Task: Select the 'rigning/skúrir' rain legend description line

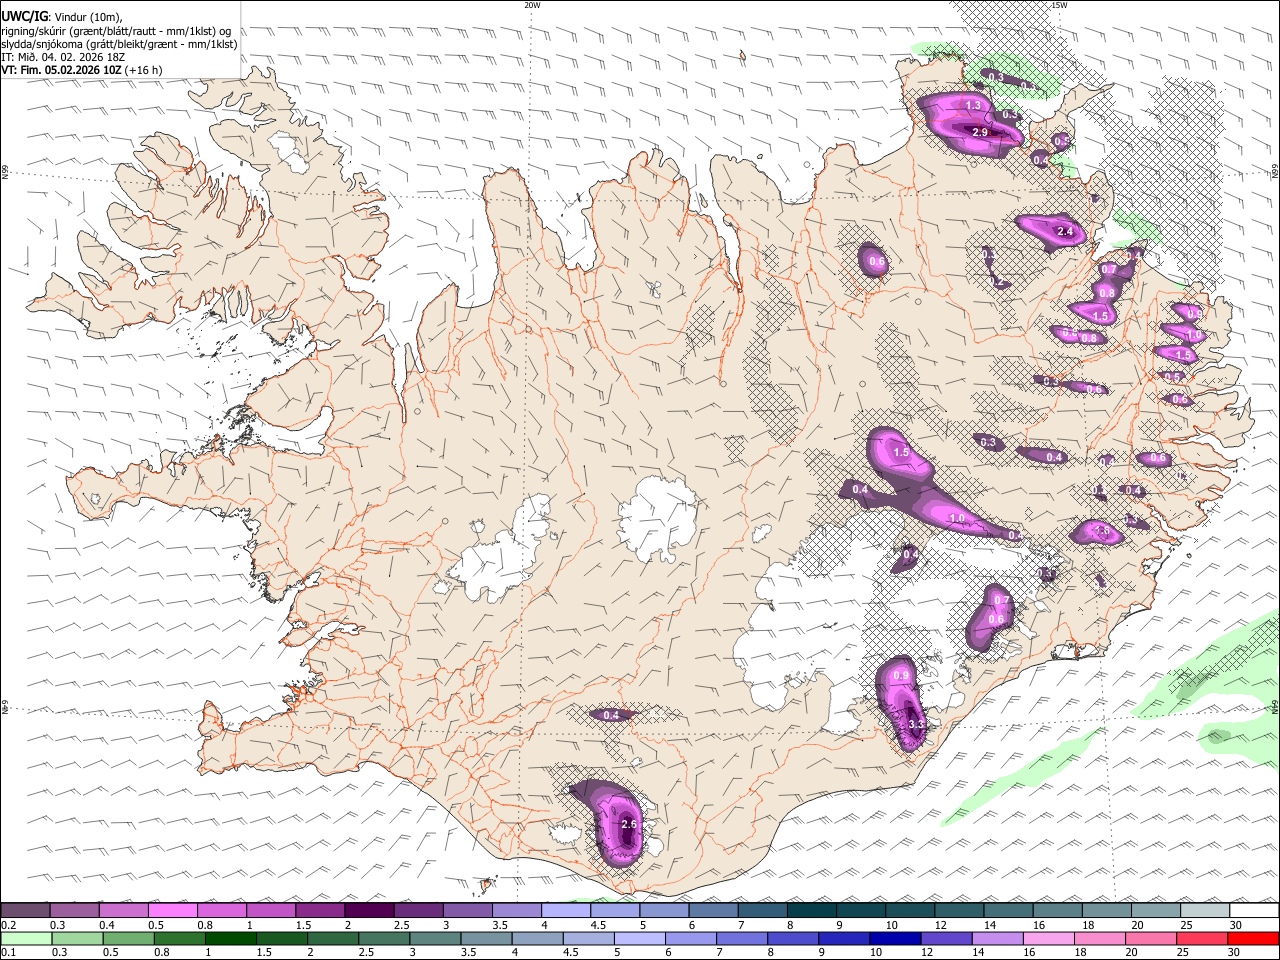Action: point(115,31)
